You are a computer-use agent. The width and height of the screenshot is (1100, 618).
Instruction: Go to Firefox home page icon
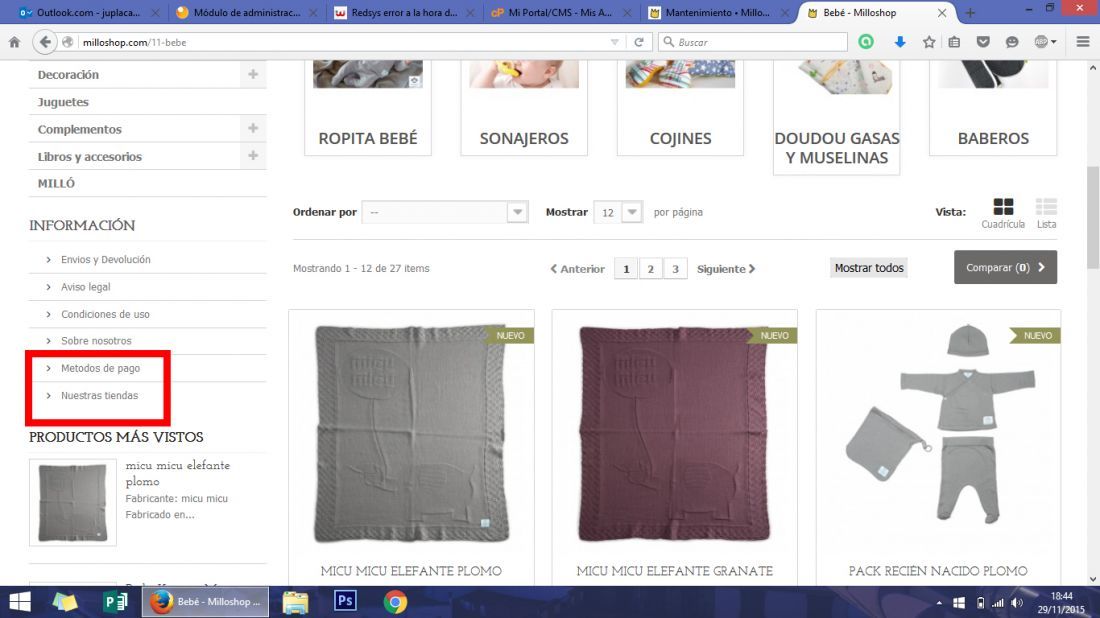tap(14, 42)
